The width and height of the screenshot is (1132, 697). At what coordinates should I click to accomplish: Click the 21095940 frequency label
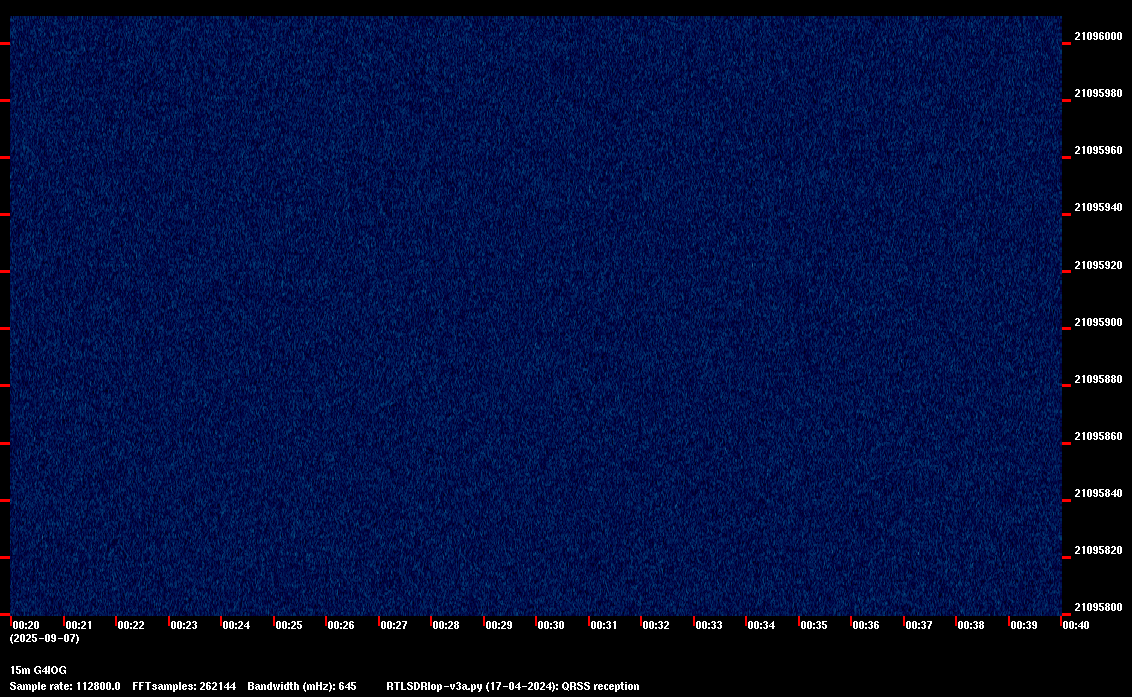click(1098, 207)
